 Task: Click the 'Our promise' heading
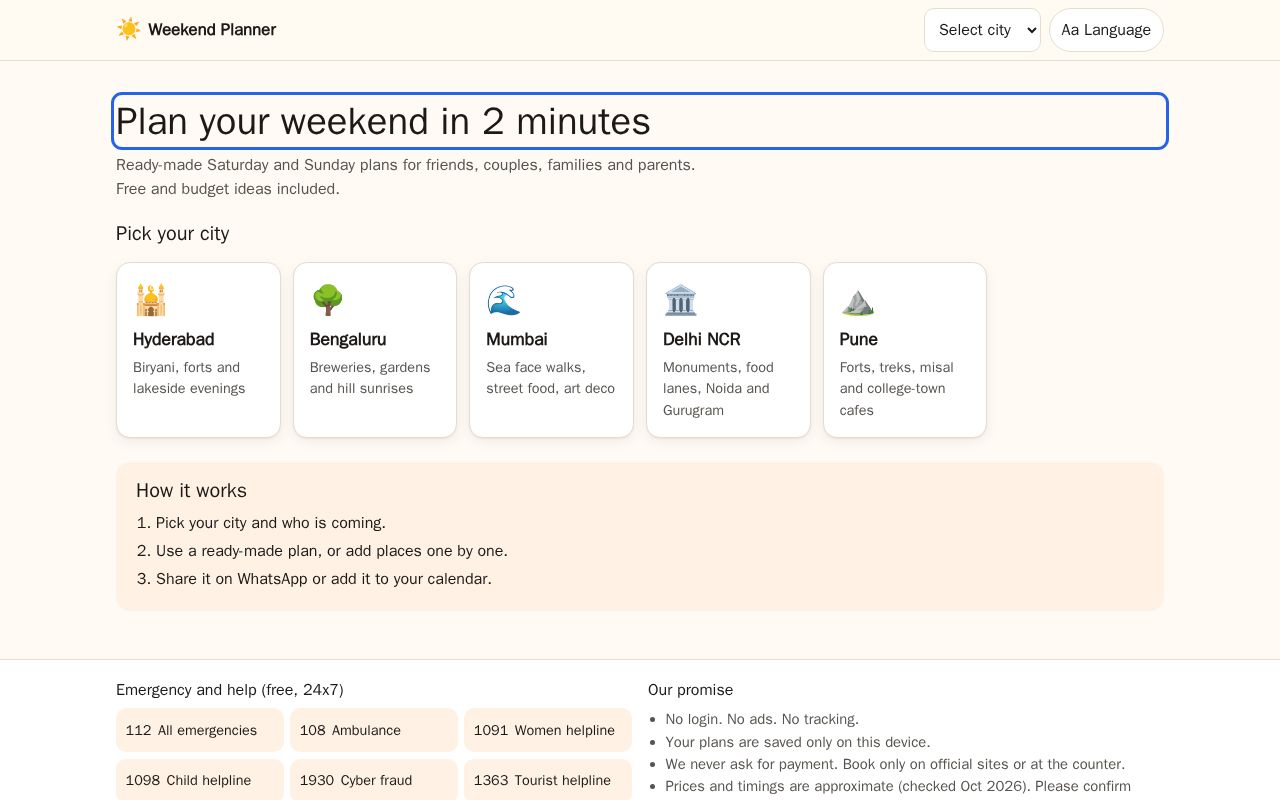coord(691,690)
